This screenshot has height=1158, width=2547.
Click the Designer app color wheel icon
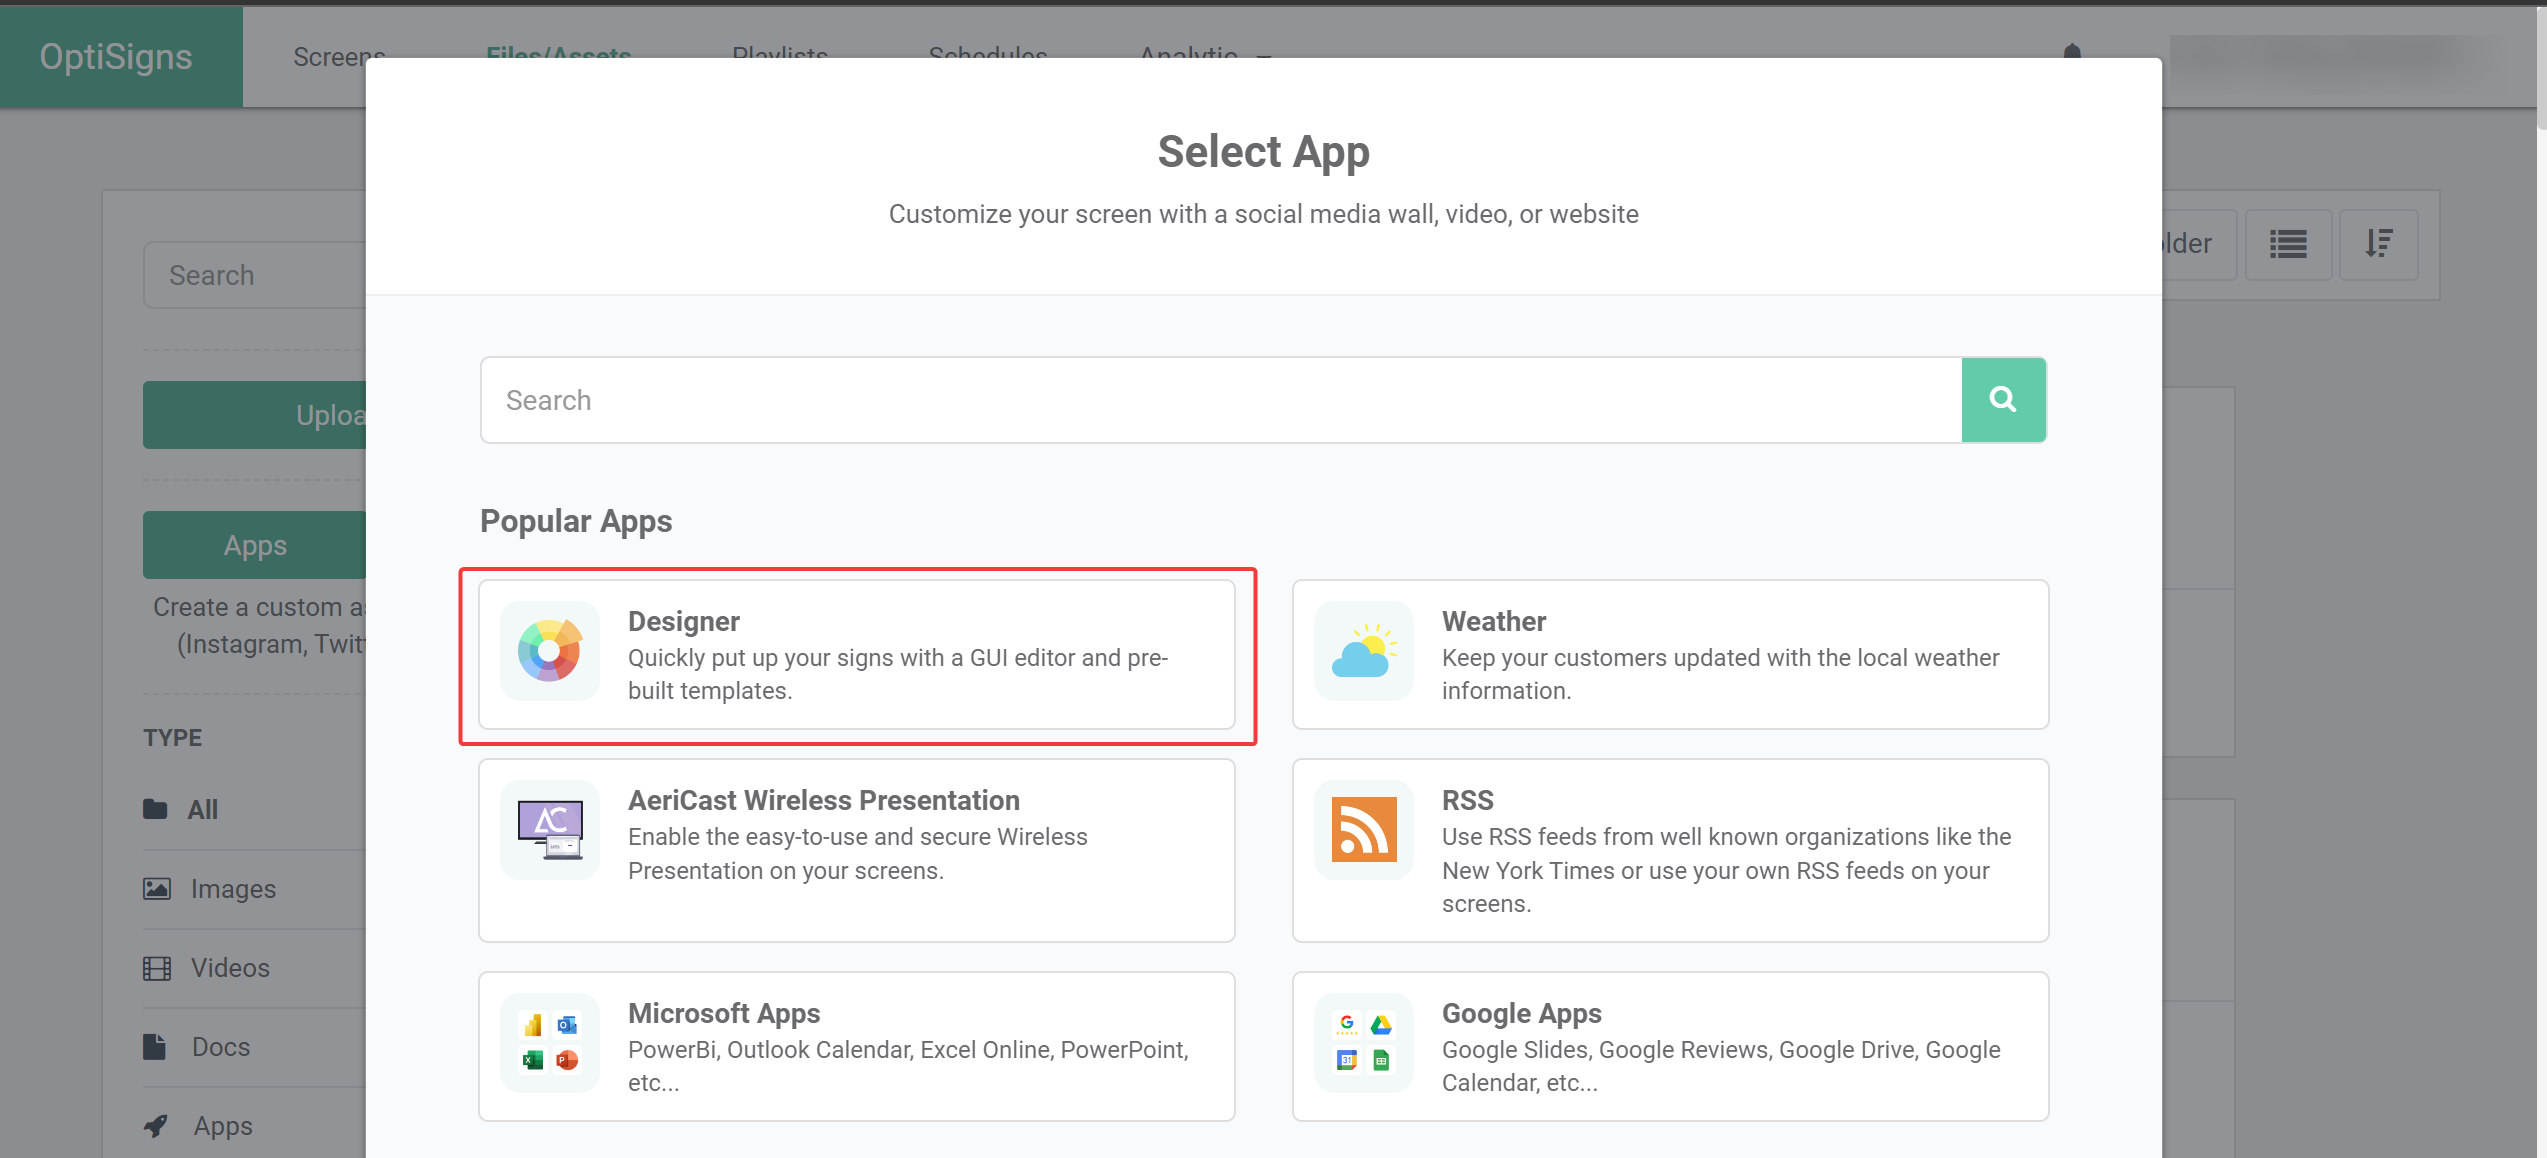pyautogui.click(x=549, y=651)
